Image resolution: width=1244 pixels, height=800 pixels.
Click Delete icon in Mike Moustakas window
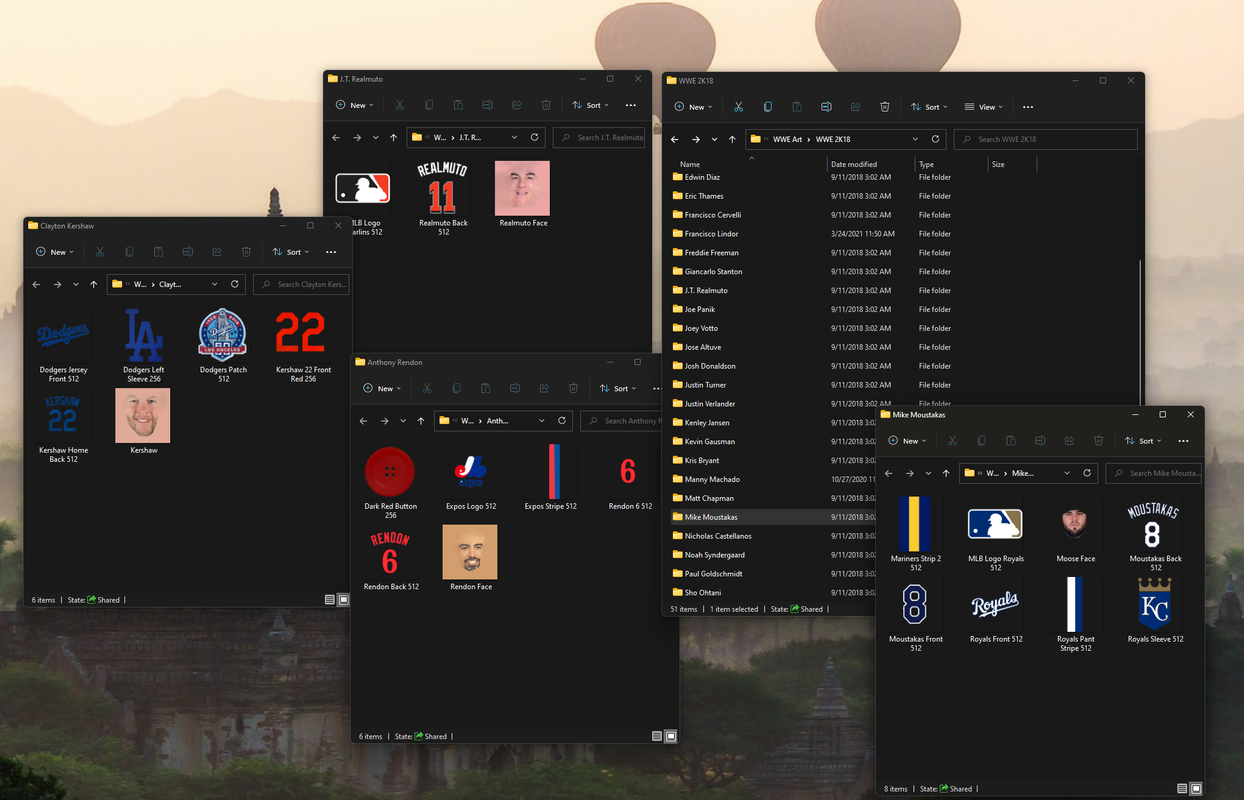coord(1098,441)
